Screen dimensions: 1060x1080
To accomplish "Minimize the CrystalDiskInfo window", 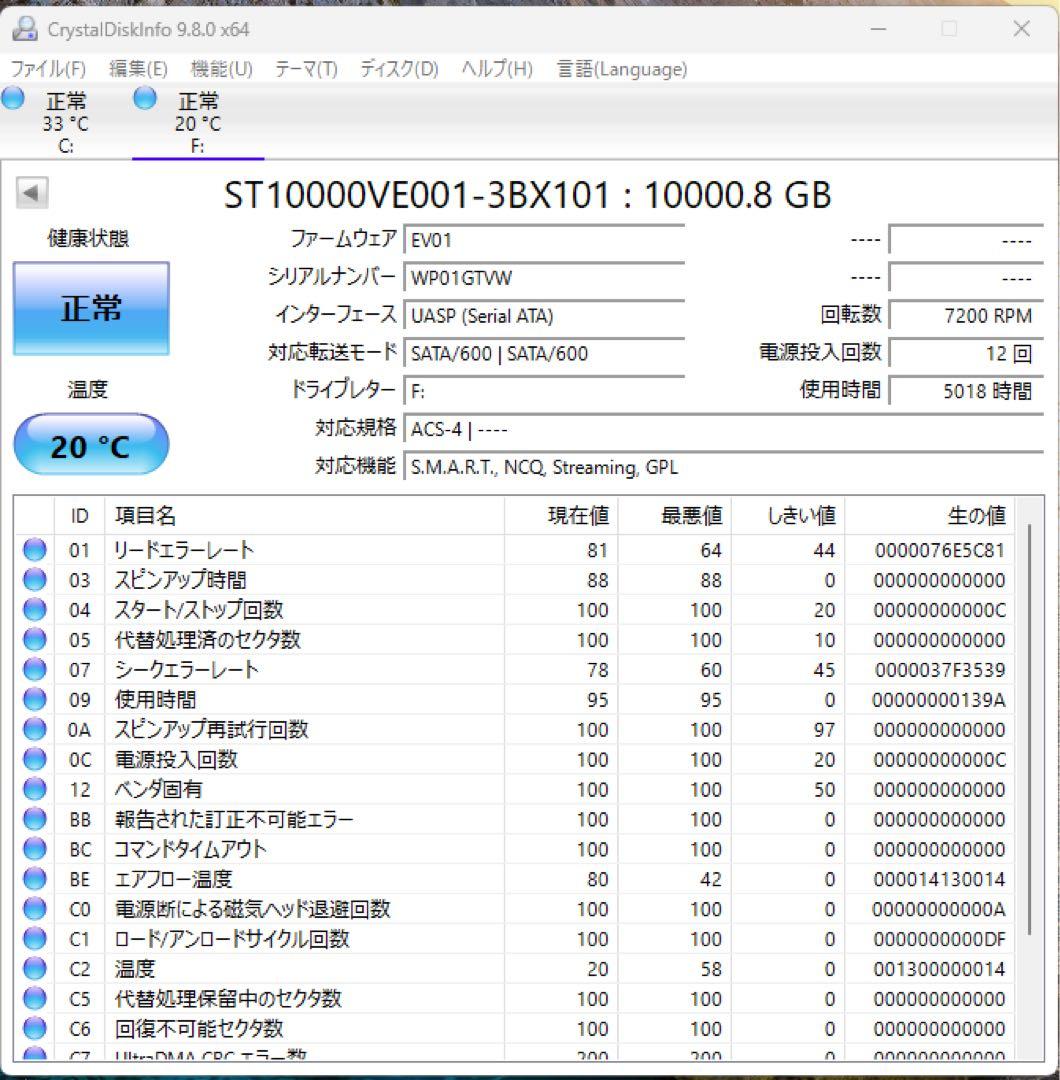I will (x=878, y=29).
